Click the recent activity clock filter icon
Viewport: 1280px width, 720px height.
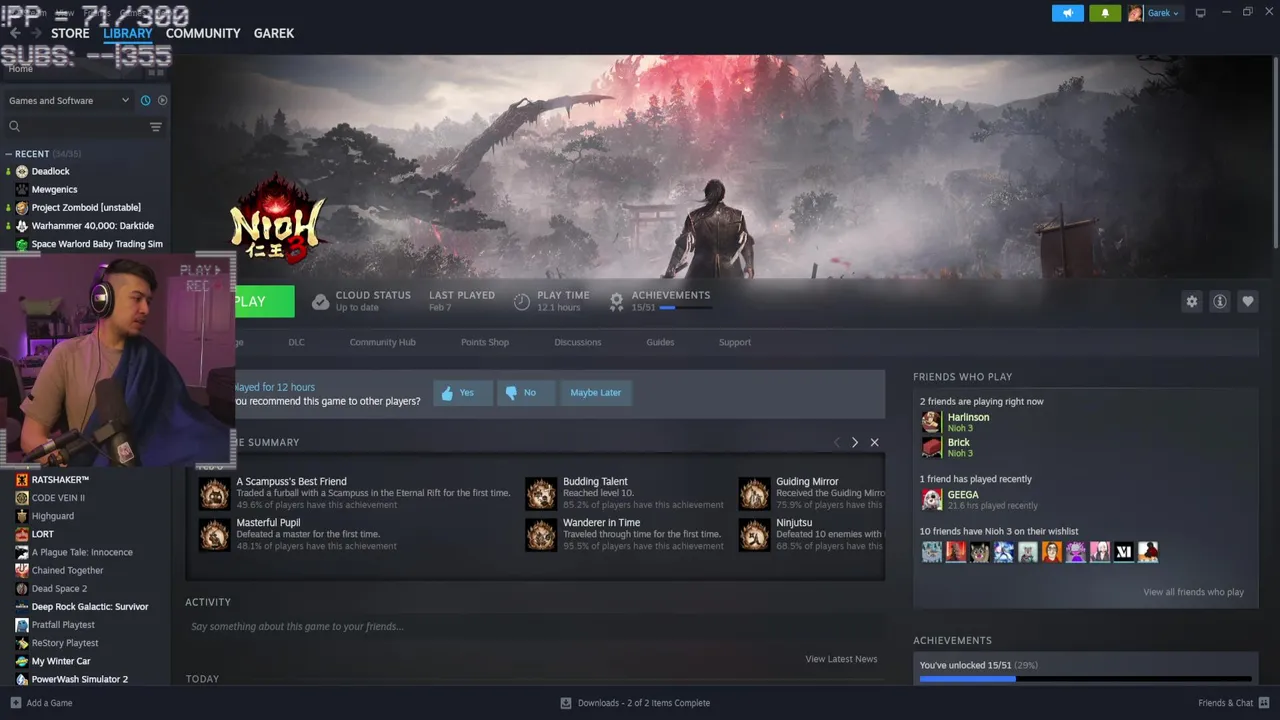pyautogui.click(x=145, y=100)
